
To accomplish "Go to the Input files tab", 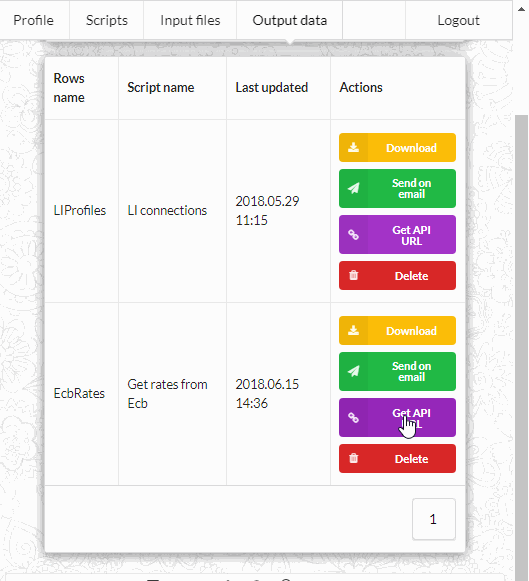I will coord(190,20).
